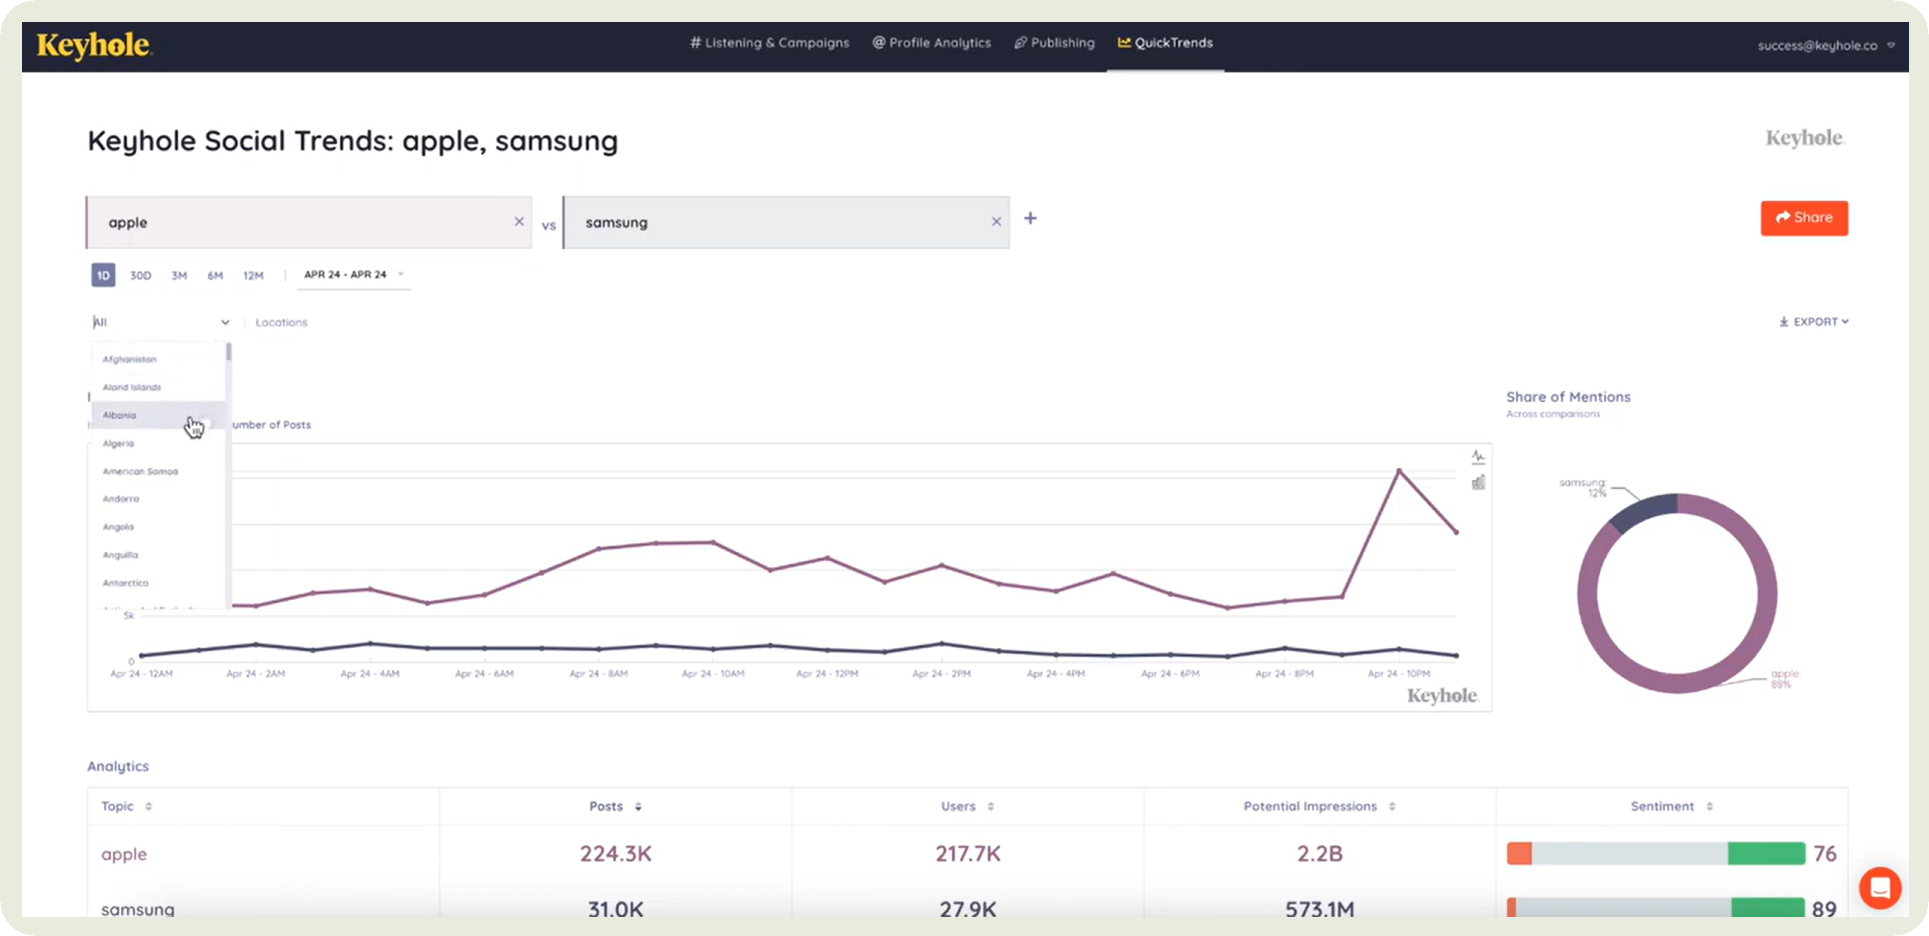
Task: Open the APR 24 date range dropdown
Action: tap(354, 274)
